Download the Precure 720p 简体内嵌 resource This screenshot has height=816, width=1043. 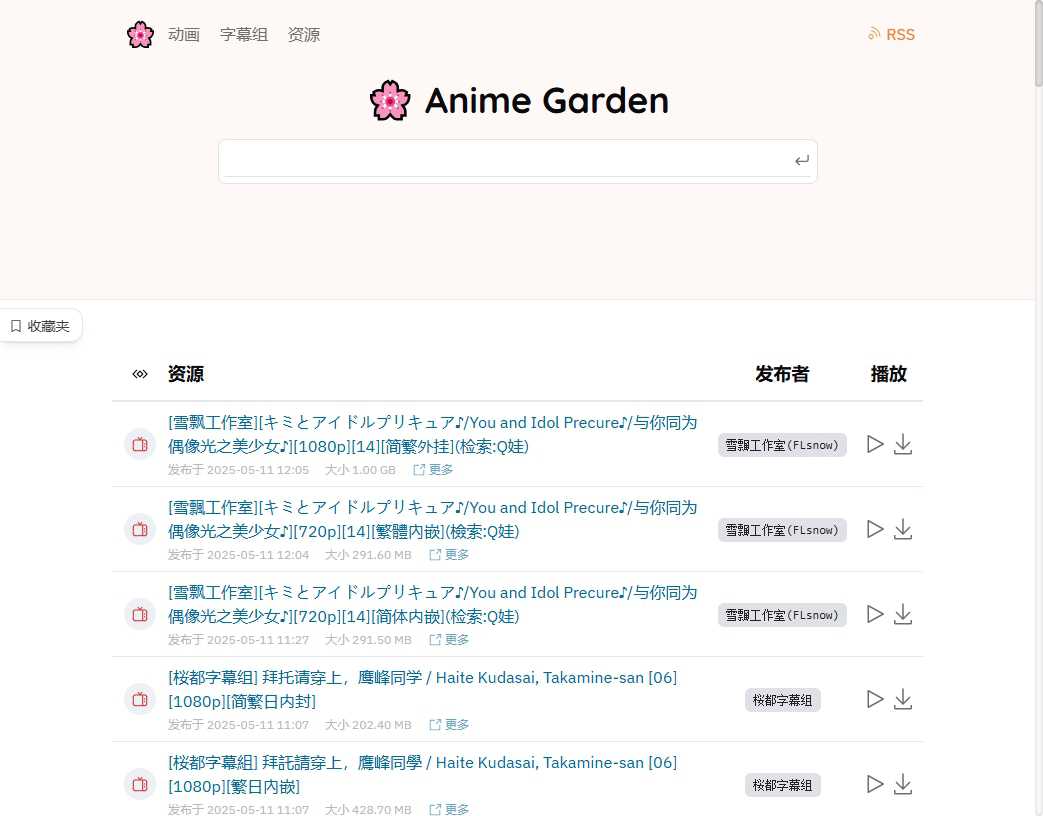pyautogui.click(x=903, y=614)
